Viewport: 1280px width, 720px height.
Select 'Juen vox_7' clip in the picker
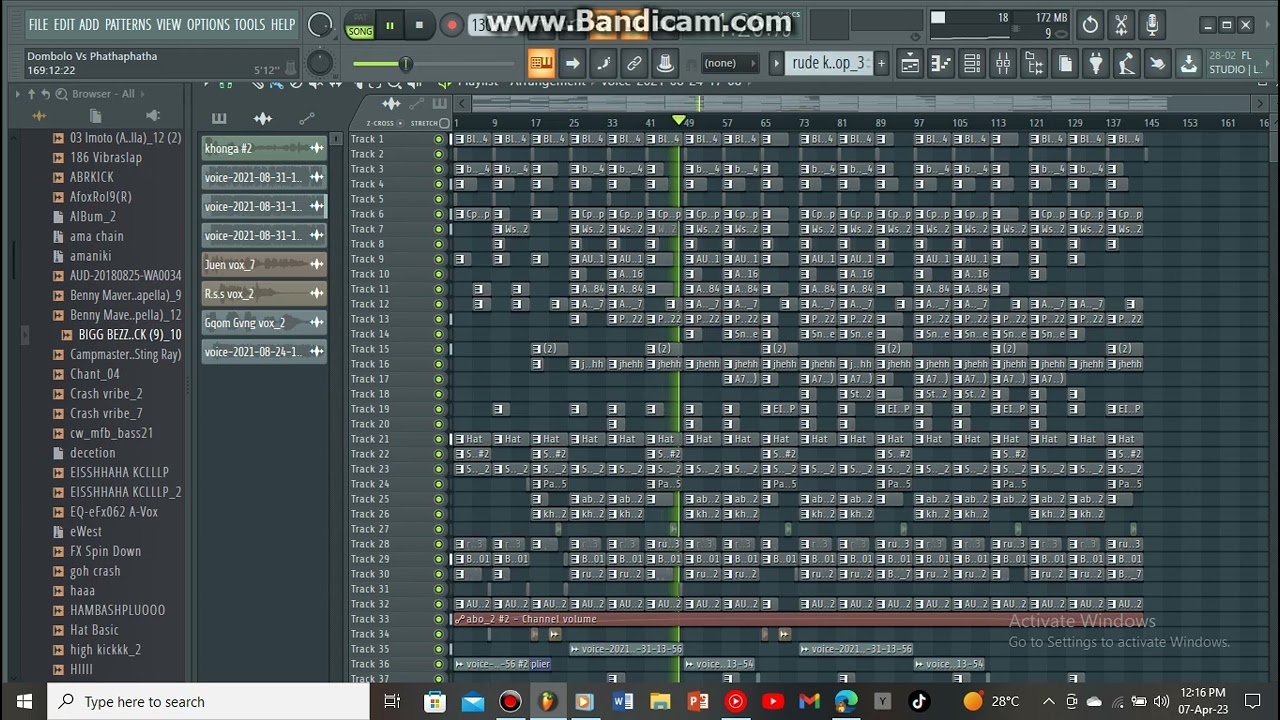pyautogui.click(x=264, y=264)
